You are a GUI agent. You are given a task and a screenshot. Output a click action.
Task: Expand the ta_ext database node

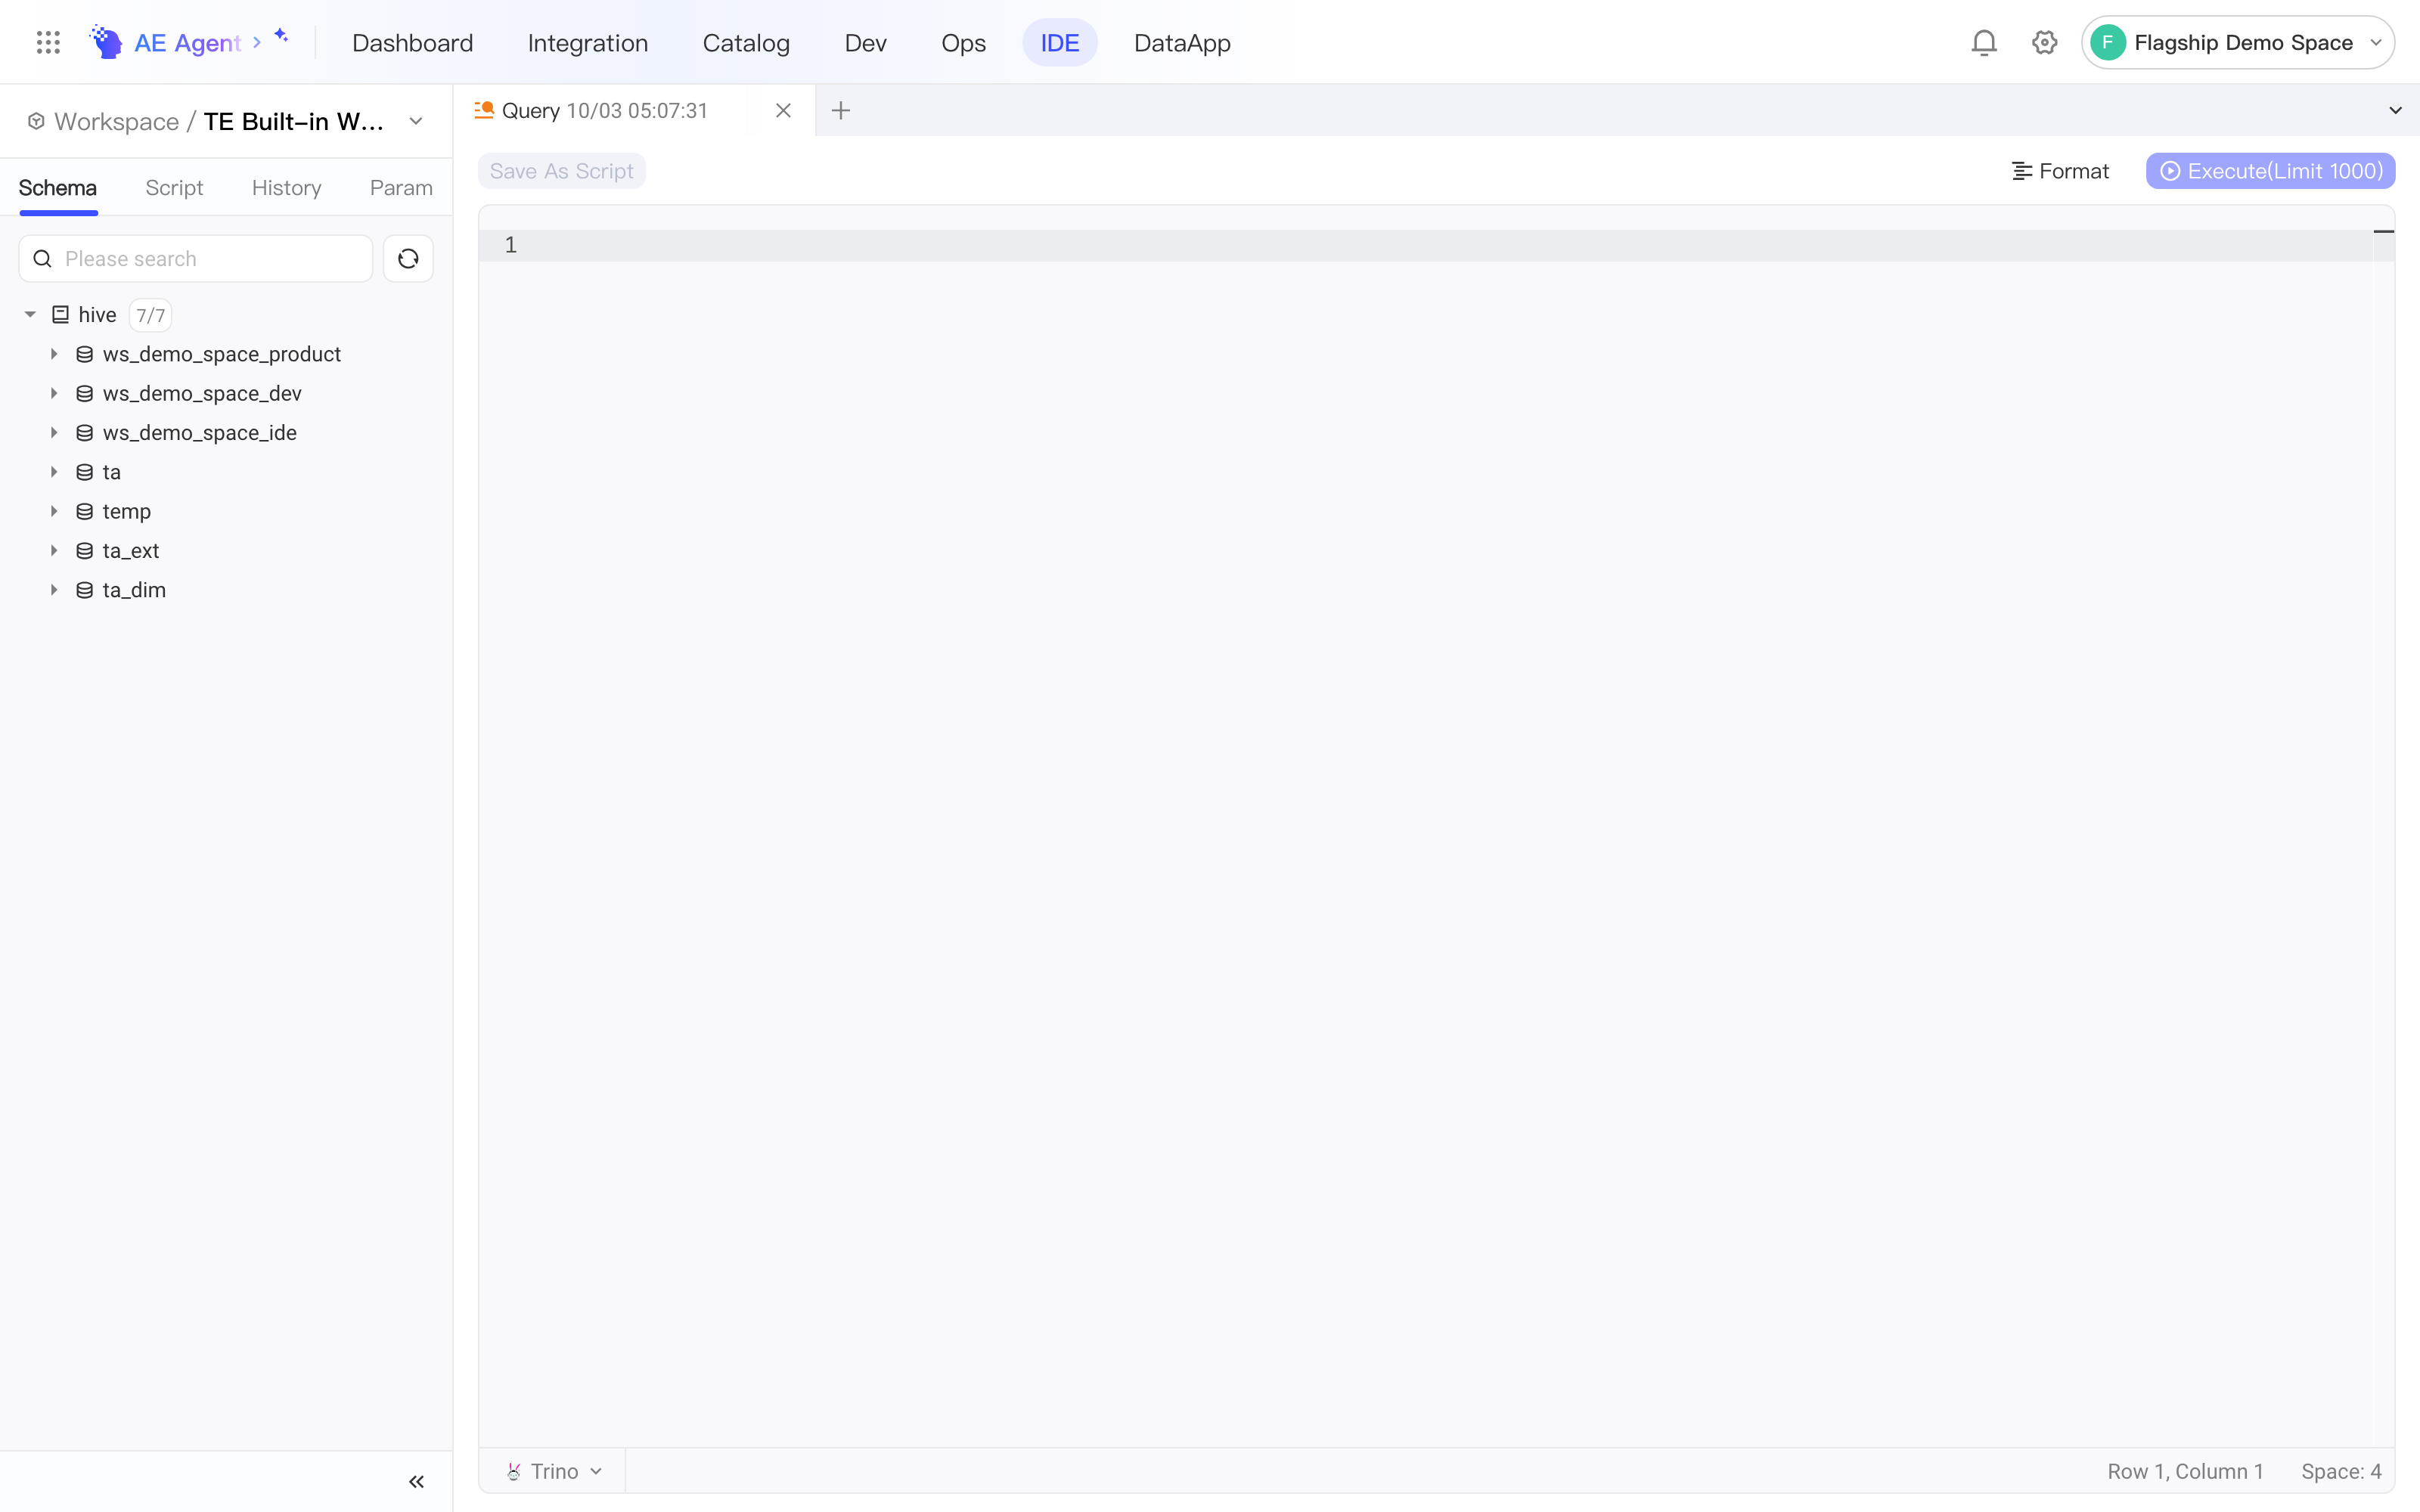click(x=54, y=551)
